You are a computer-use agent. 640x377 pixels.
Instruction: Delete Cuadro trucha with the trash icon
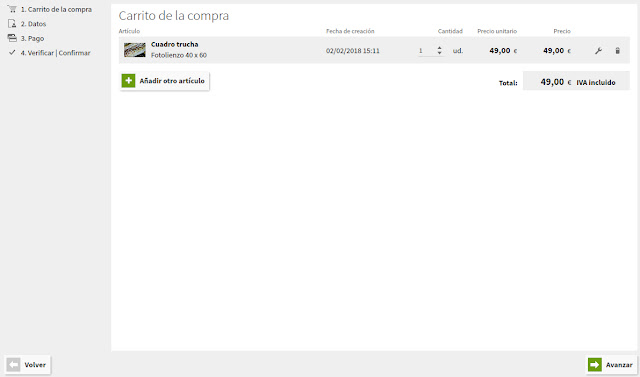[618, 51]
